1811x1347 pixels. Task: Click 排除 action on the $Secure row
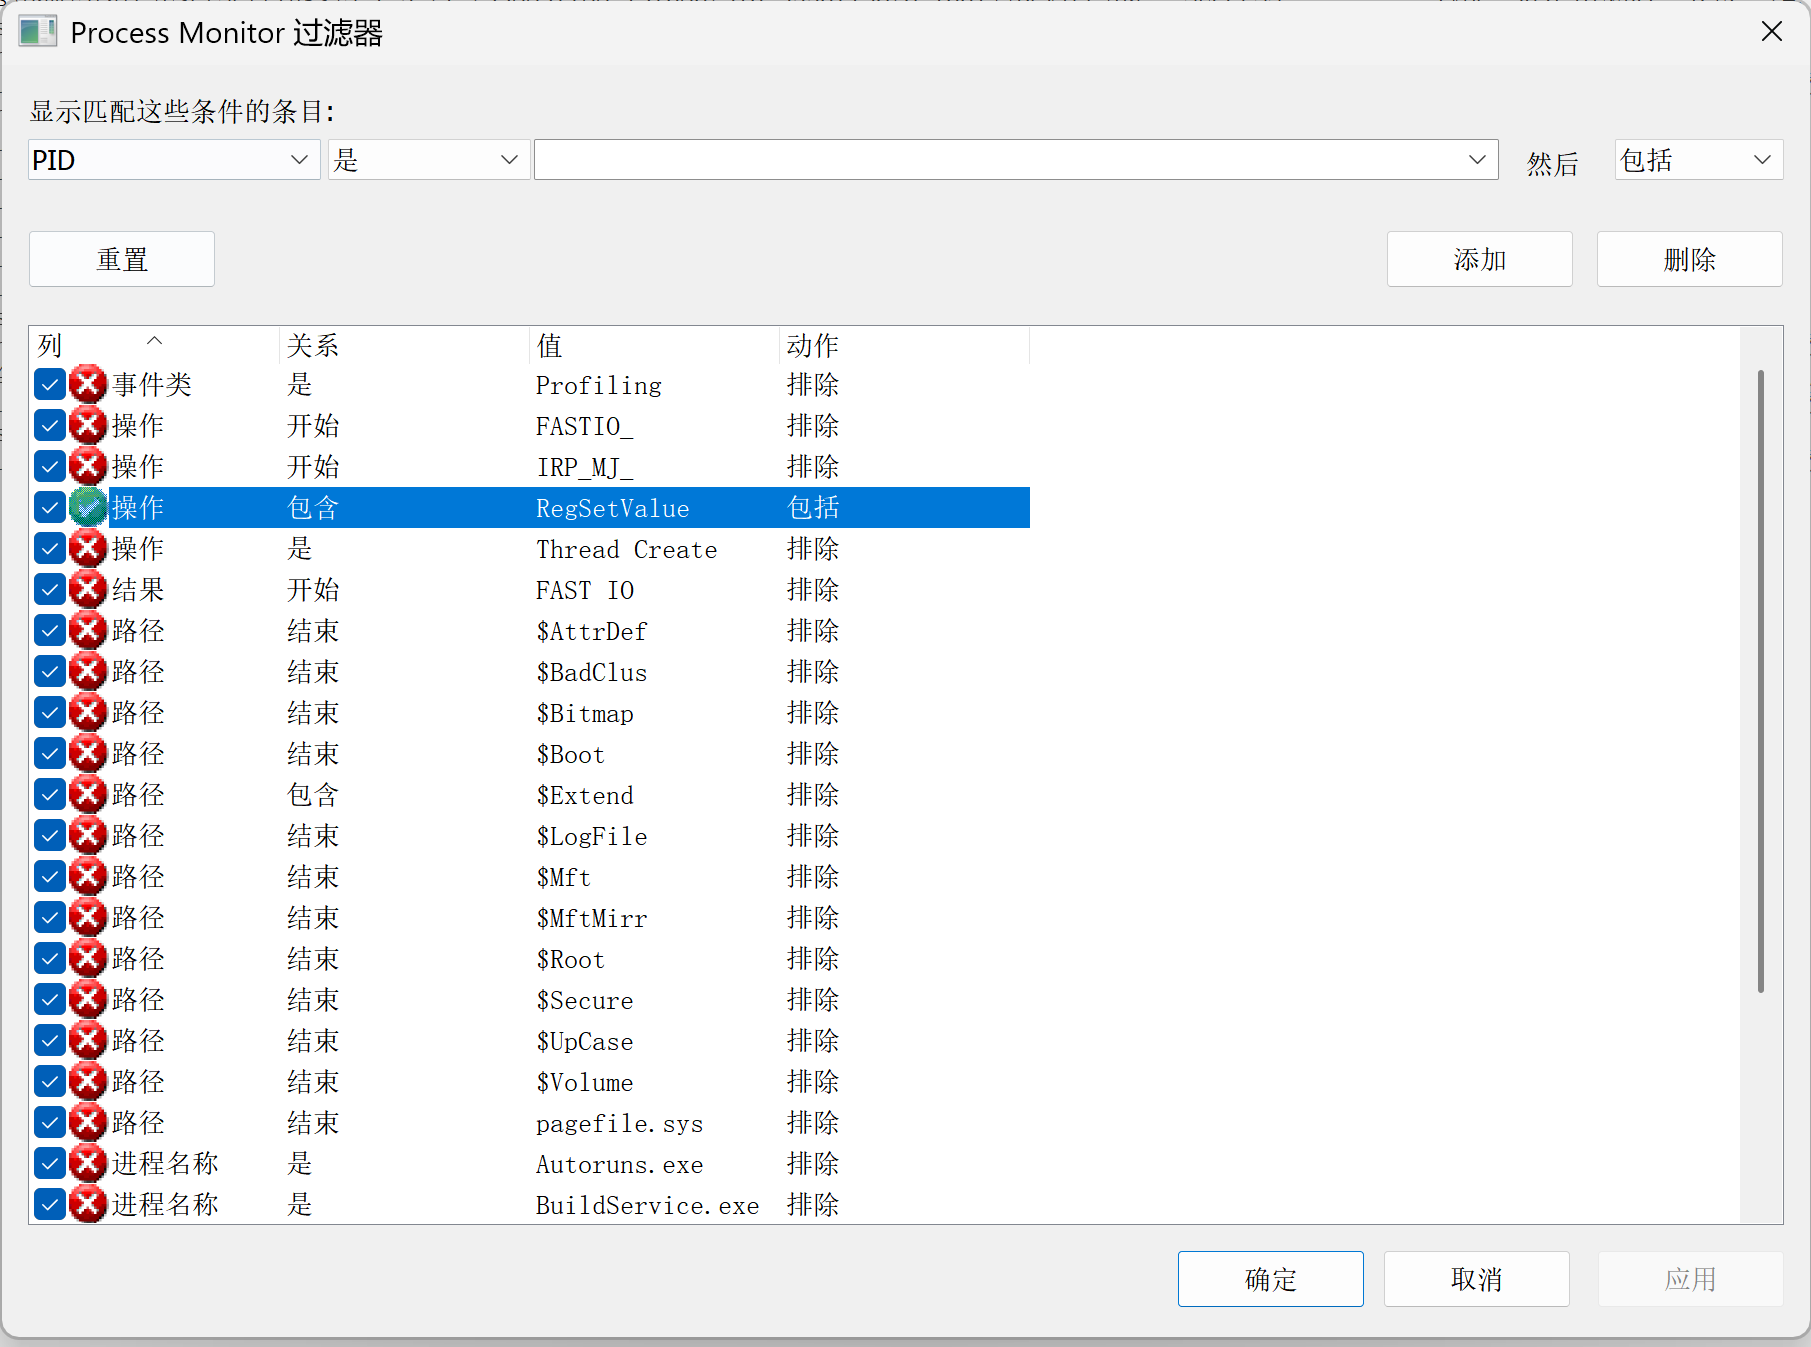pyautogui.click(x=813, y=999)
